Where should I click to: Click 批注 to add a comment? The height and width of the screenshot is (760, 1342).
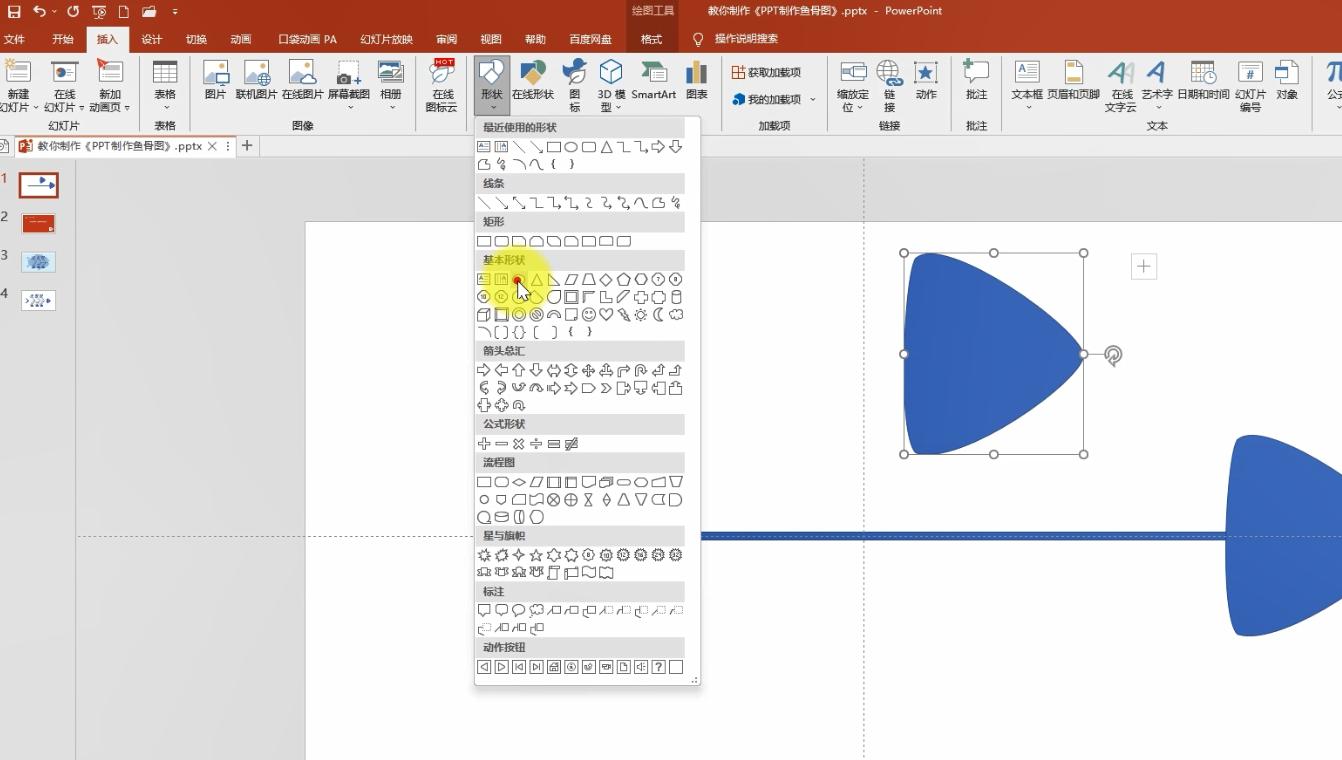[976, 81]
